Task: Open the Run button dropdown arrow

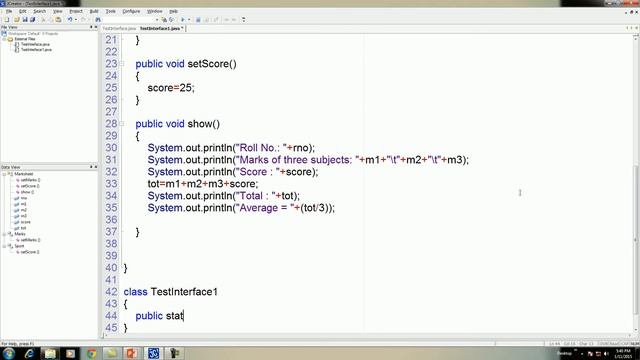Action: tap(189, 20)
